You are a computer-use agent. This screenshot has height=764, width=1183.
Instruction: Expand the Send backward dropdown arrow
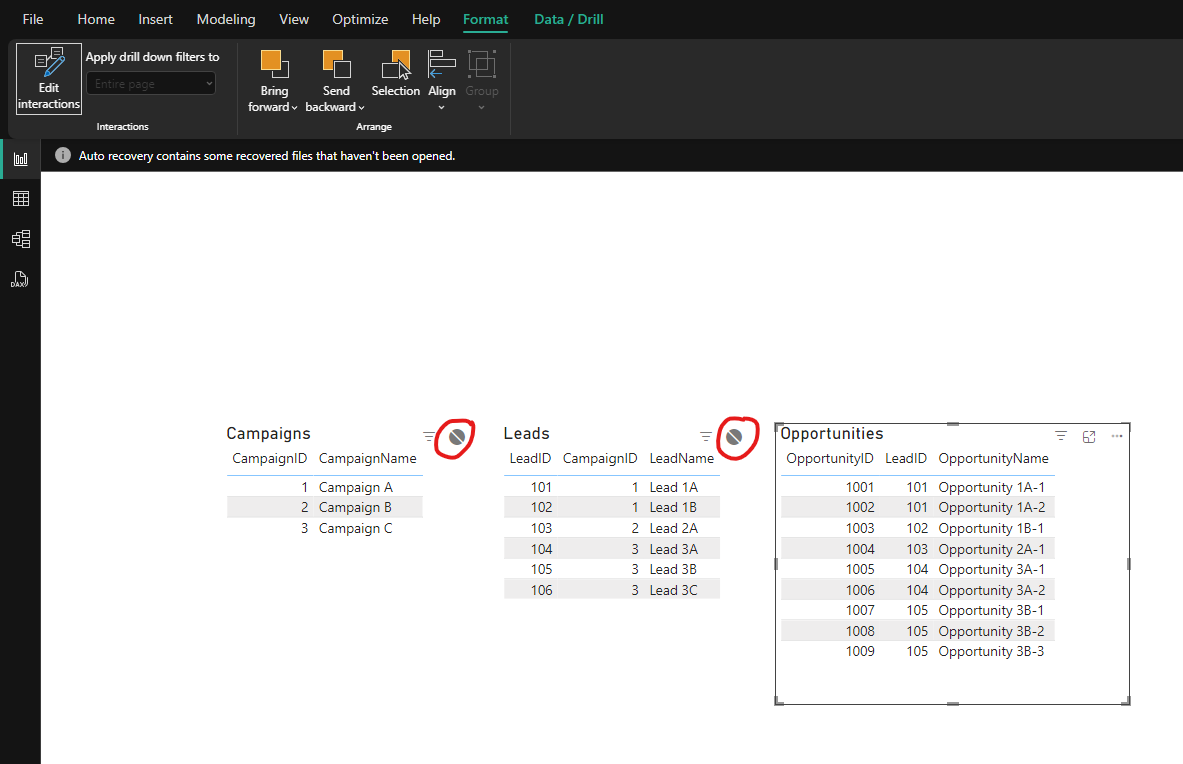361,108
